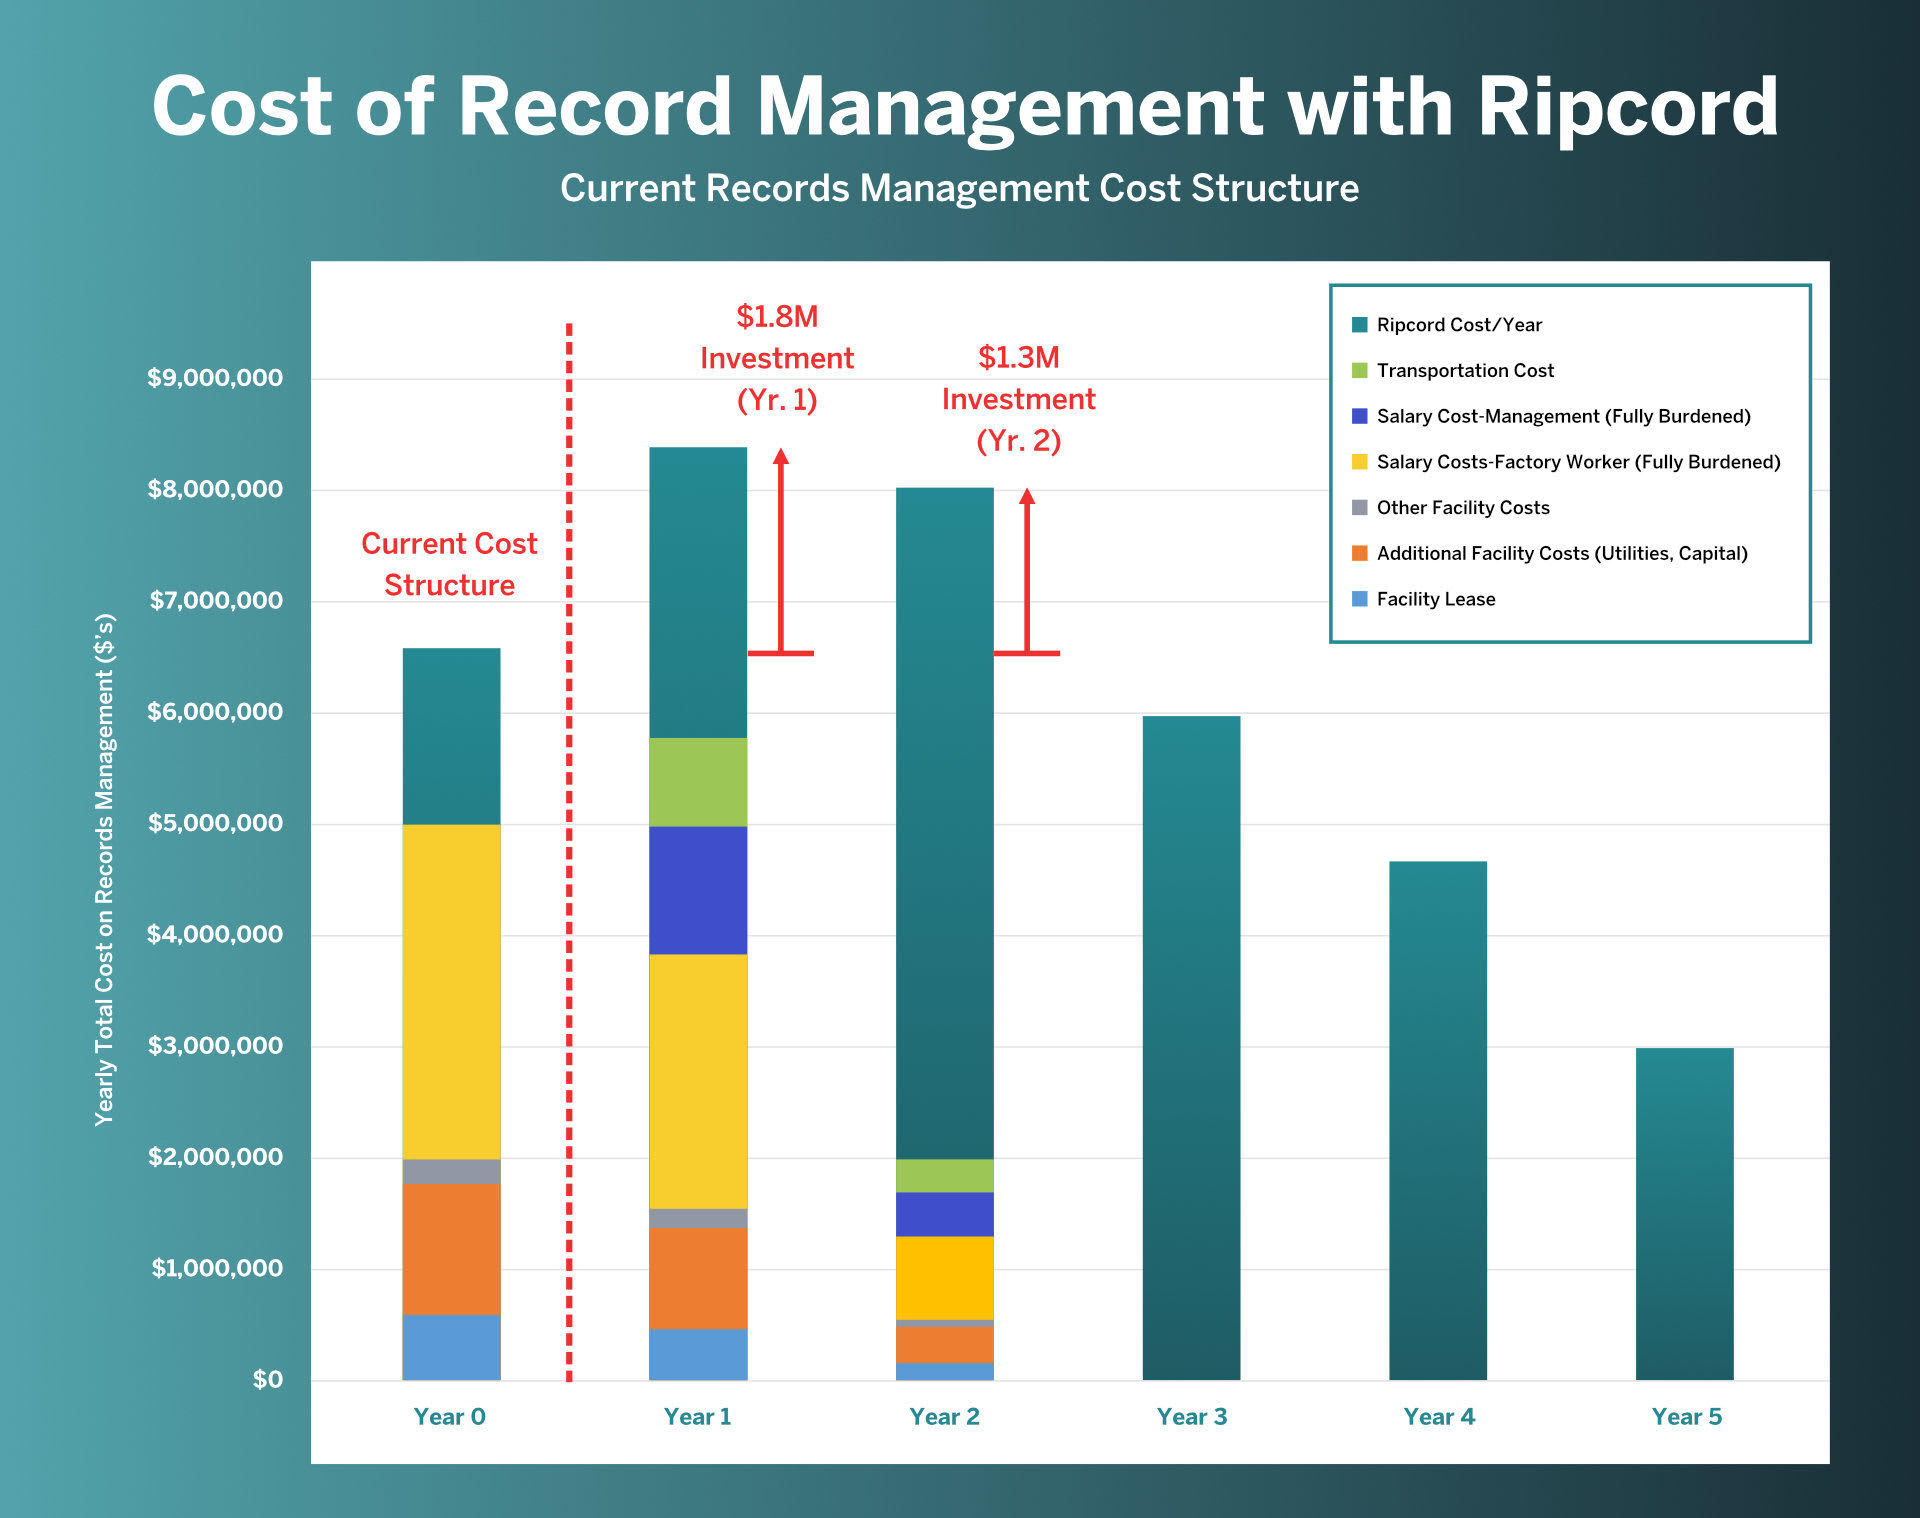This screenshot has width=1920, height=1518.
Task: Expand the legend box panel
Action: pos(1570,463)
